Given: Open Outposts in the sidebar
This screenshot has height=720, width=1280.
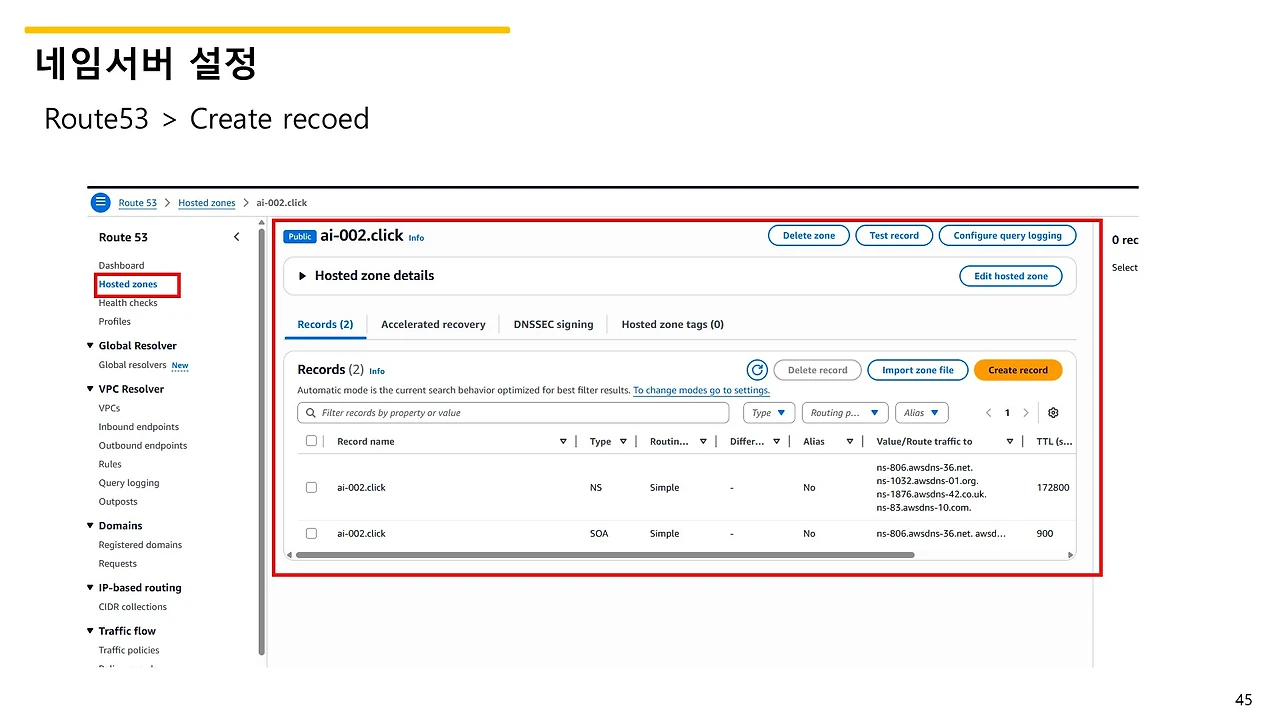Looking at the screenshot, I should point(118,502).
